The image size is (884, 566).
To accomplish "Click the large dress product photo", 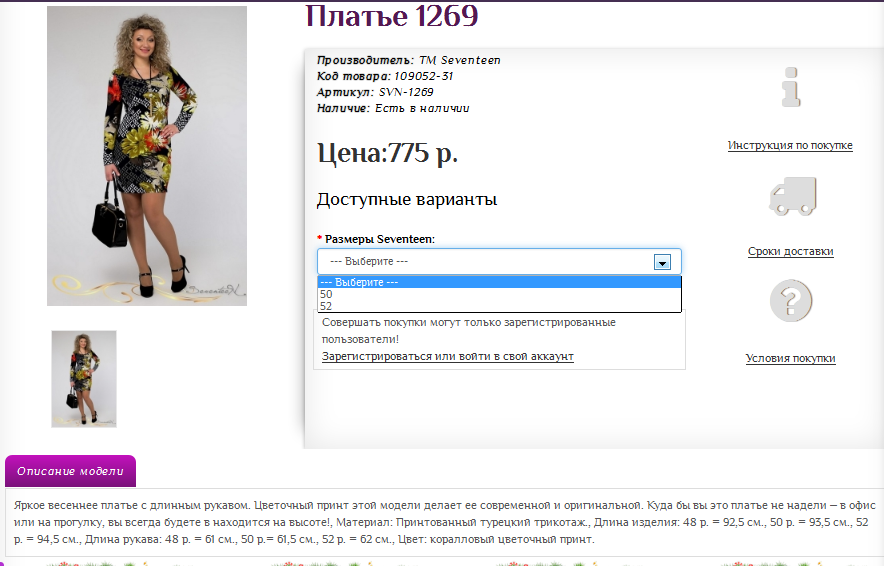I will (147, 156).
